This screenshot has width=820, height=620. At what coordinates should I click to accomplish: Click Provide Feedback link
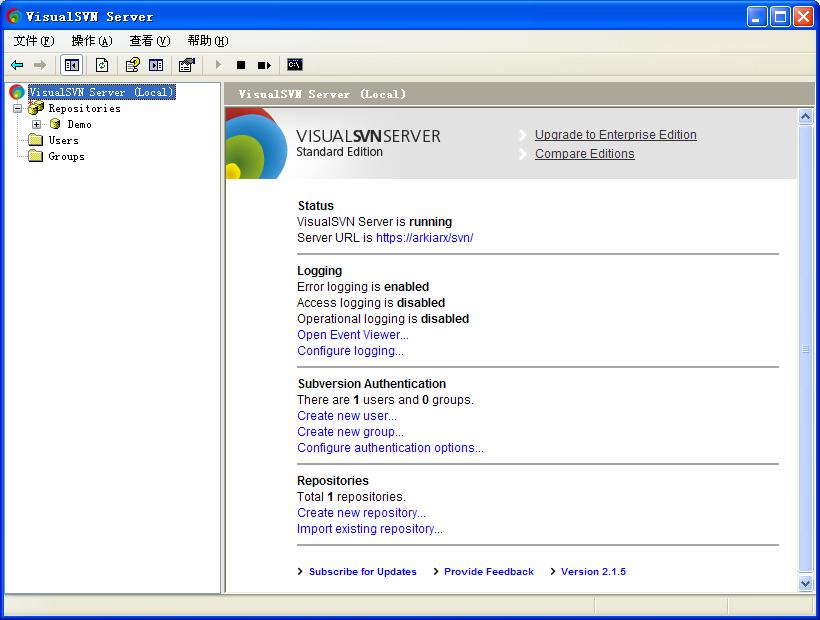(489, 571)
